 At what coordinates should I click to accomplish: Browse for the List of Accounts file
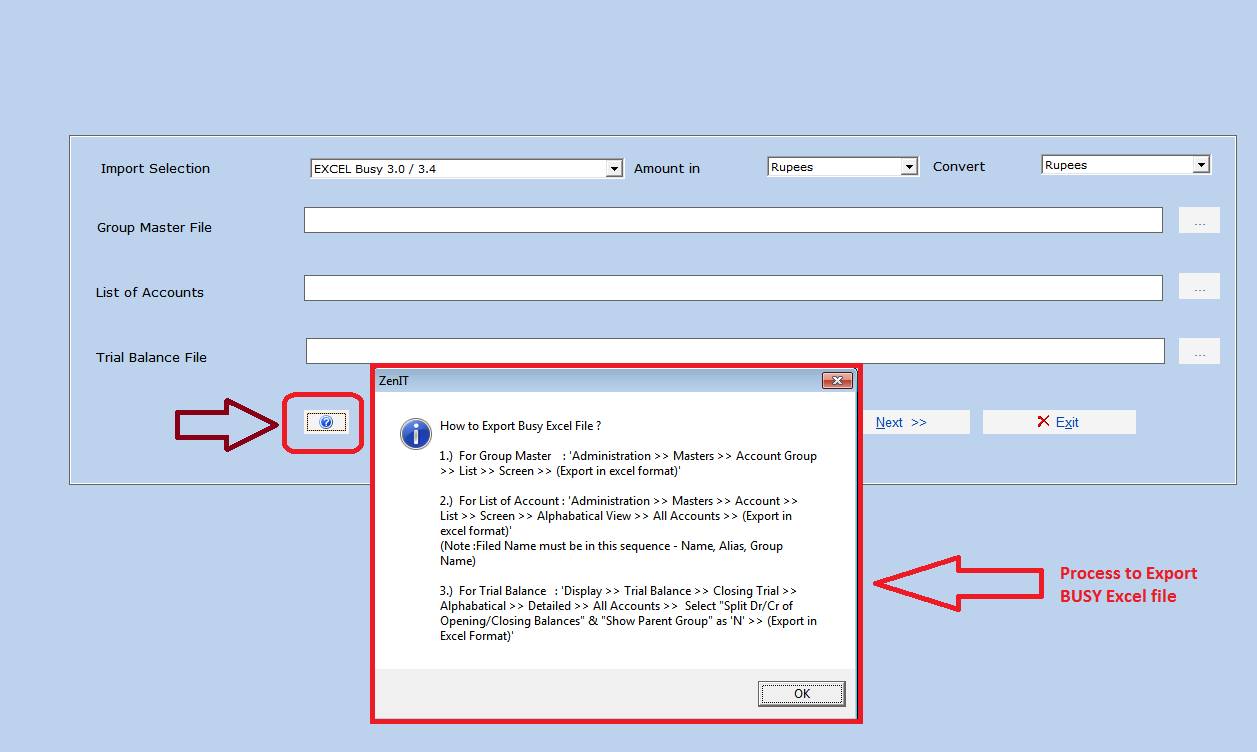(1199, 287)
